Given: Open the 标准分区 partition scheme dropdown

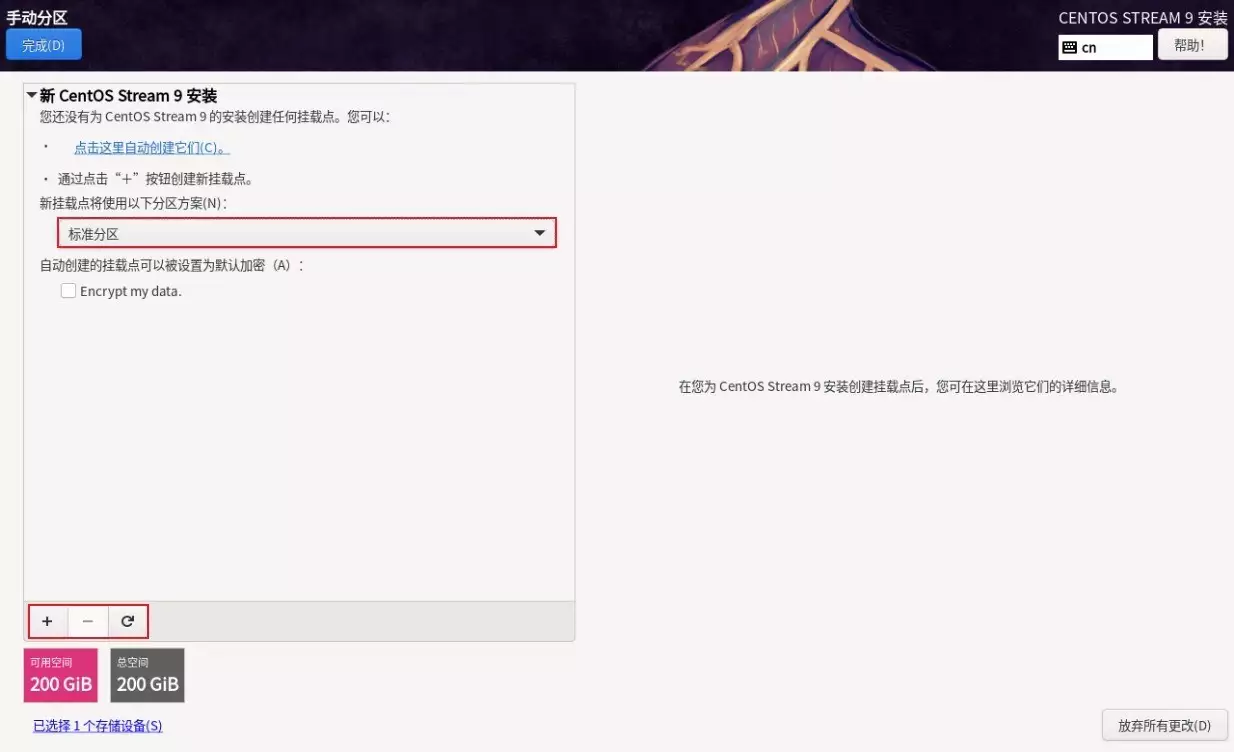Looking at the screenshot, I should pyautogui.click(x=306, y=233).
